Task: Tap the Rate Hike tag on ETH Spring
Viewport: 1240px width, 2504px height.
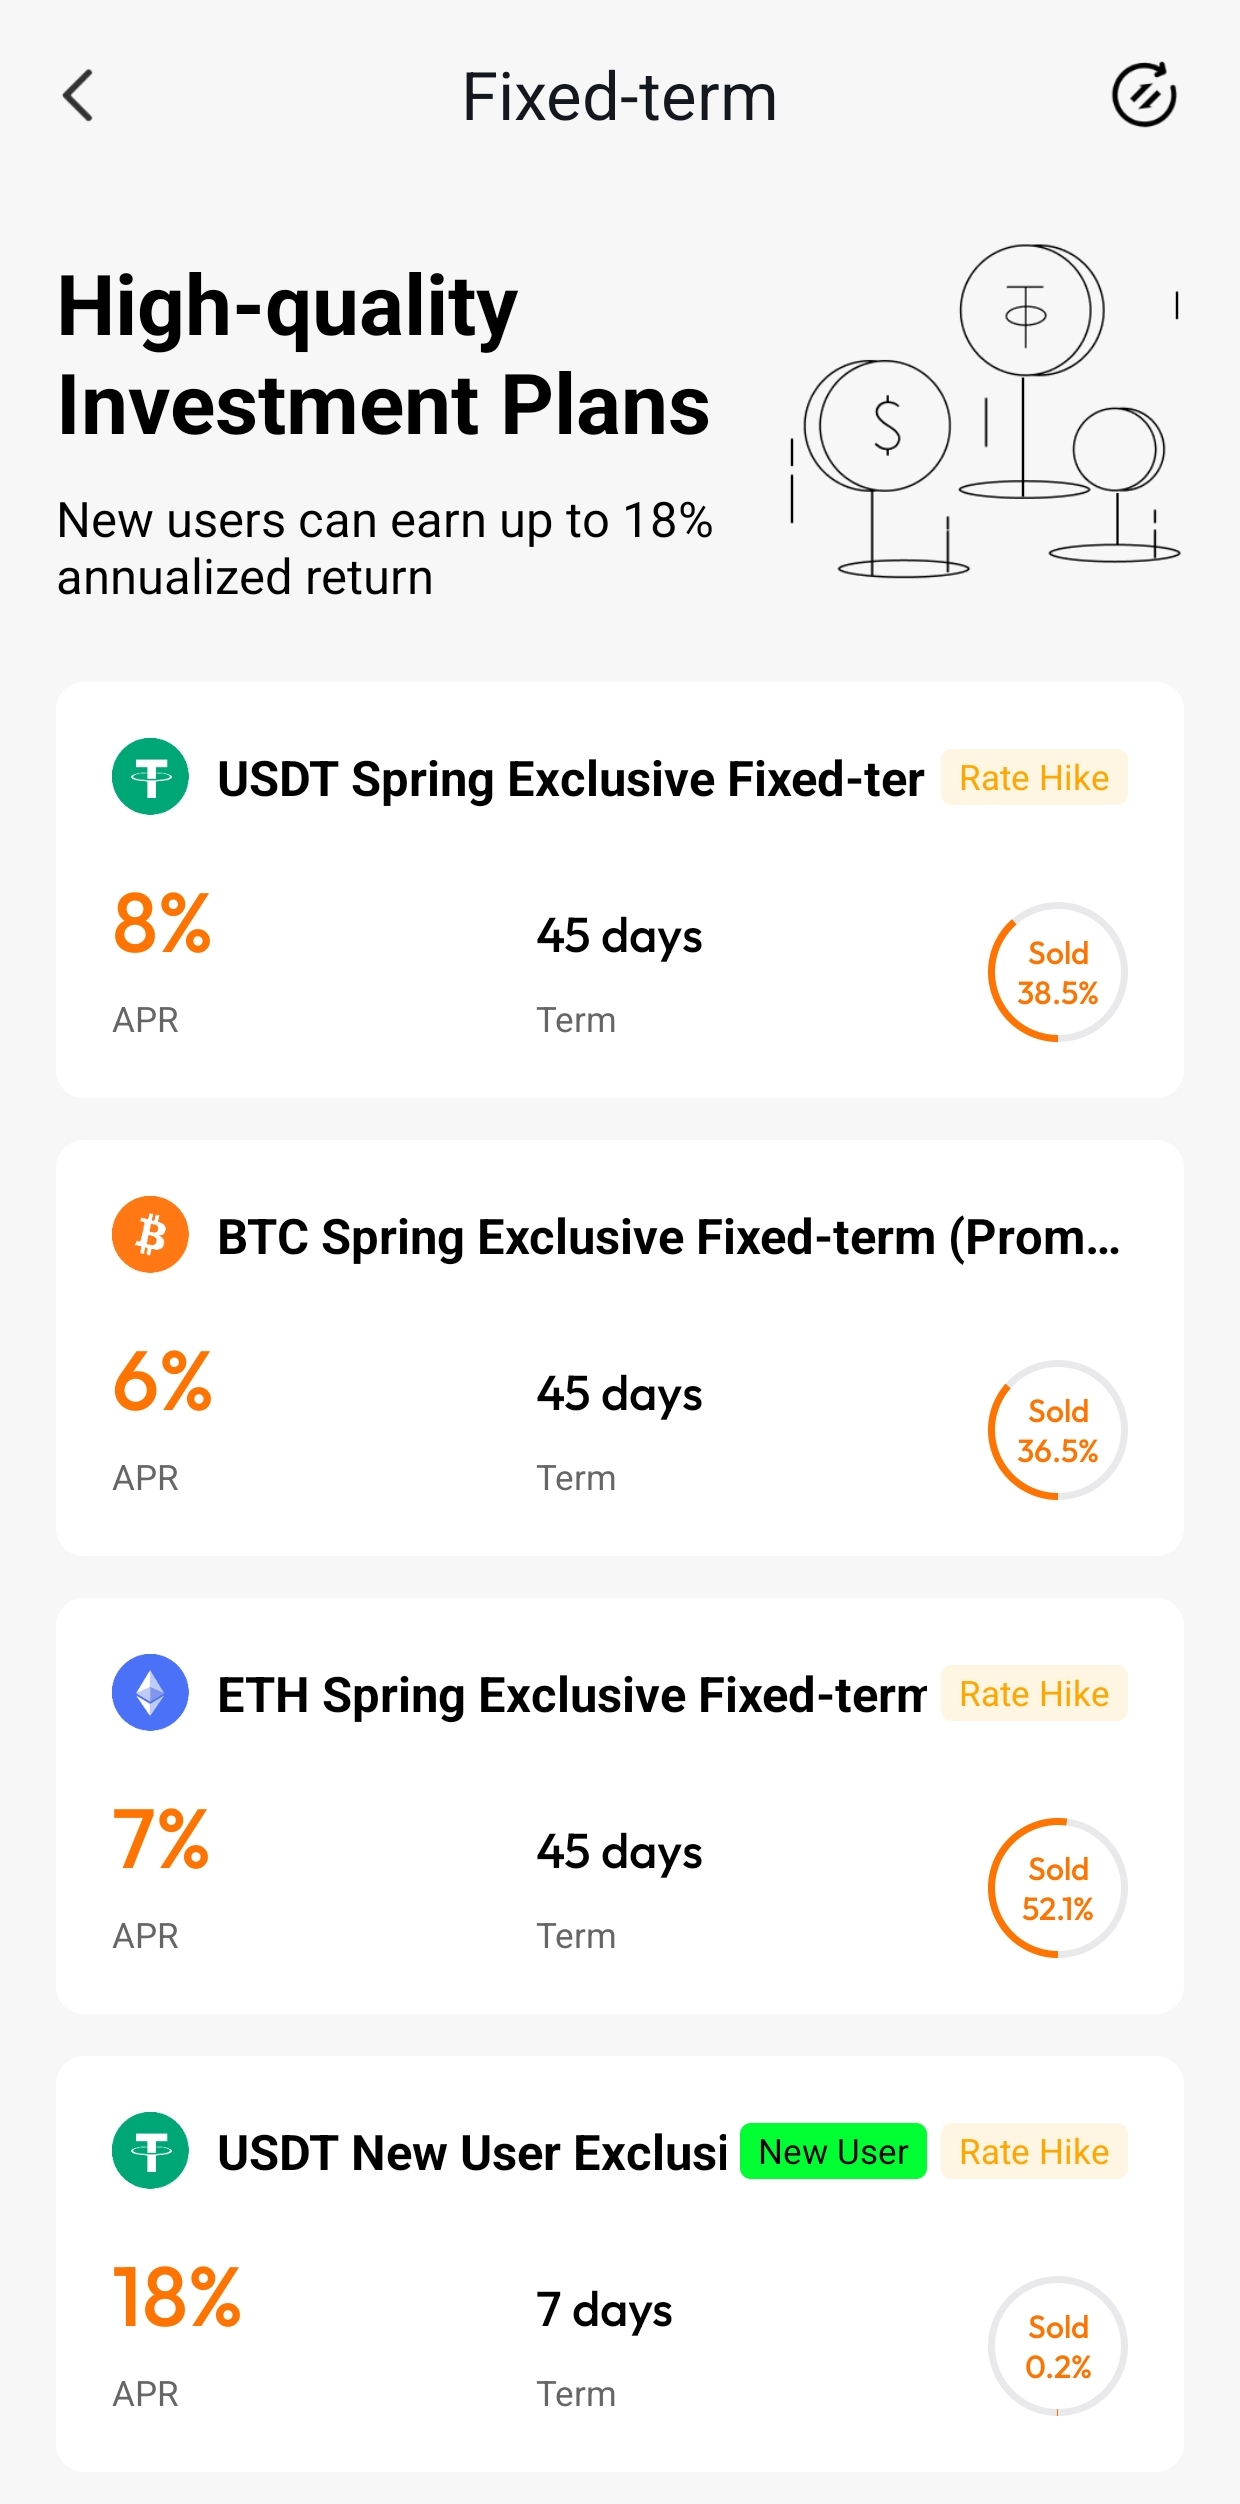Action: (1034, 1693)
